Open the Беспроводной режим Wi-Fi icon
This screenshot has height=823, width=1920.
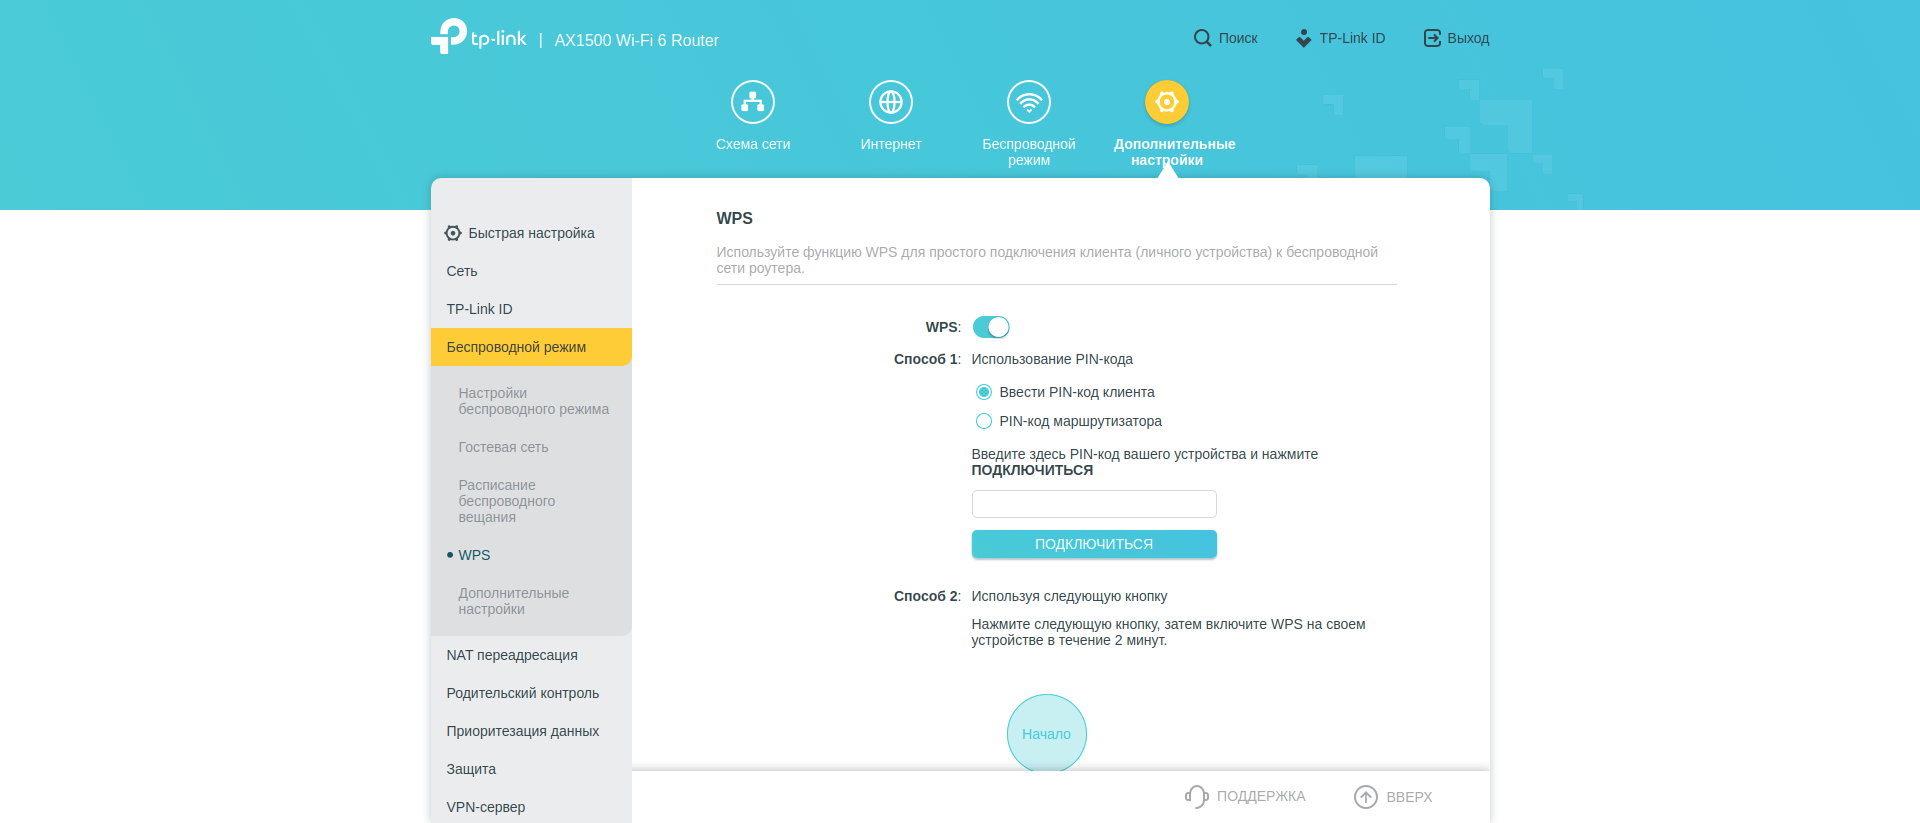coord(1028,102)
